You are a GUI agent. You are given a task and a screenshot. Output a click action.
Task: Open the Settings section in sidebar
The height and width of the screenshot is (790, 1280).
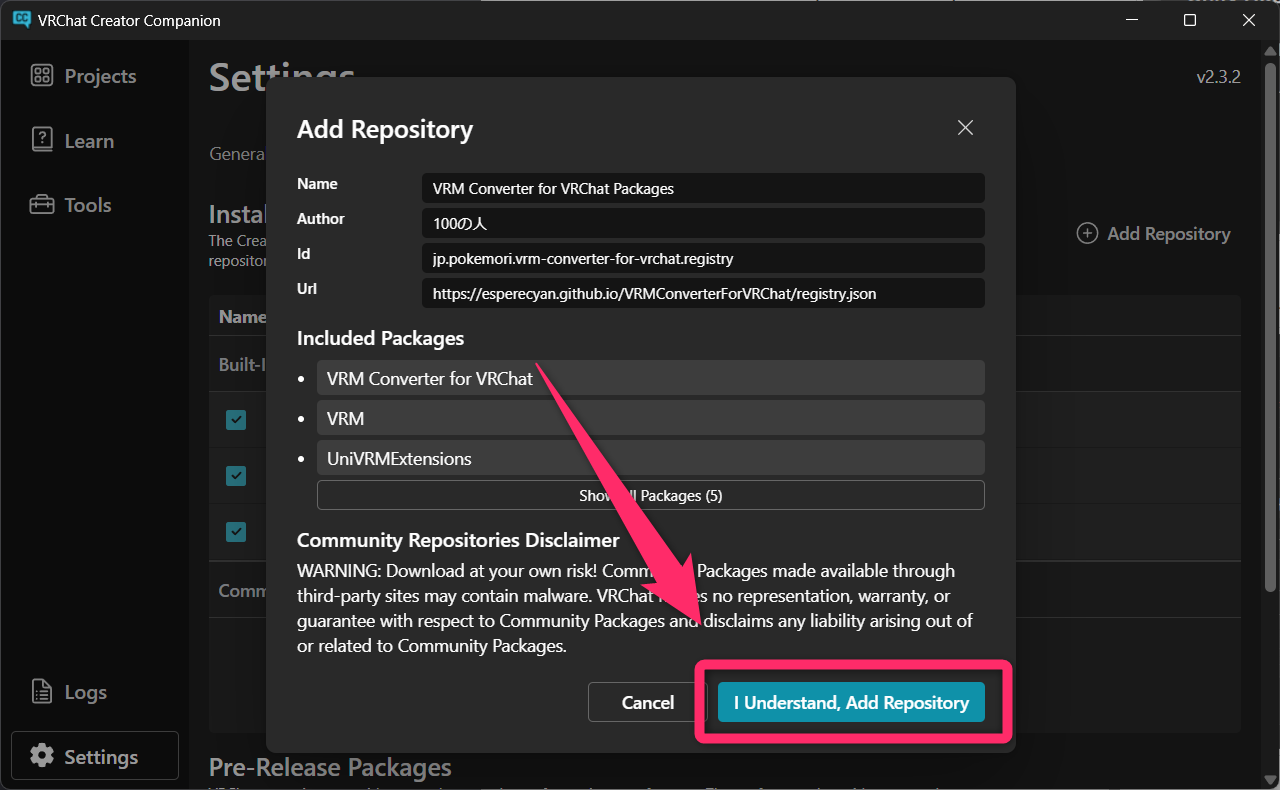point(94,756)
